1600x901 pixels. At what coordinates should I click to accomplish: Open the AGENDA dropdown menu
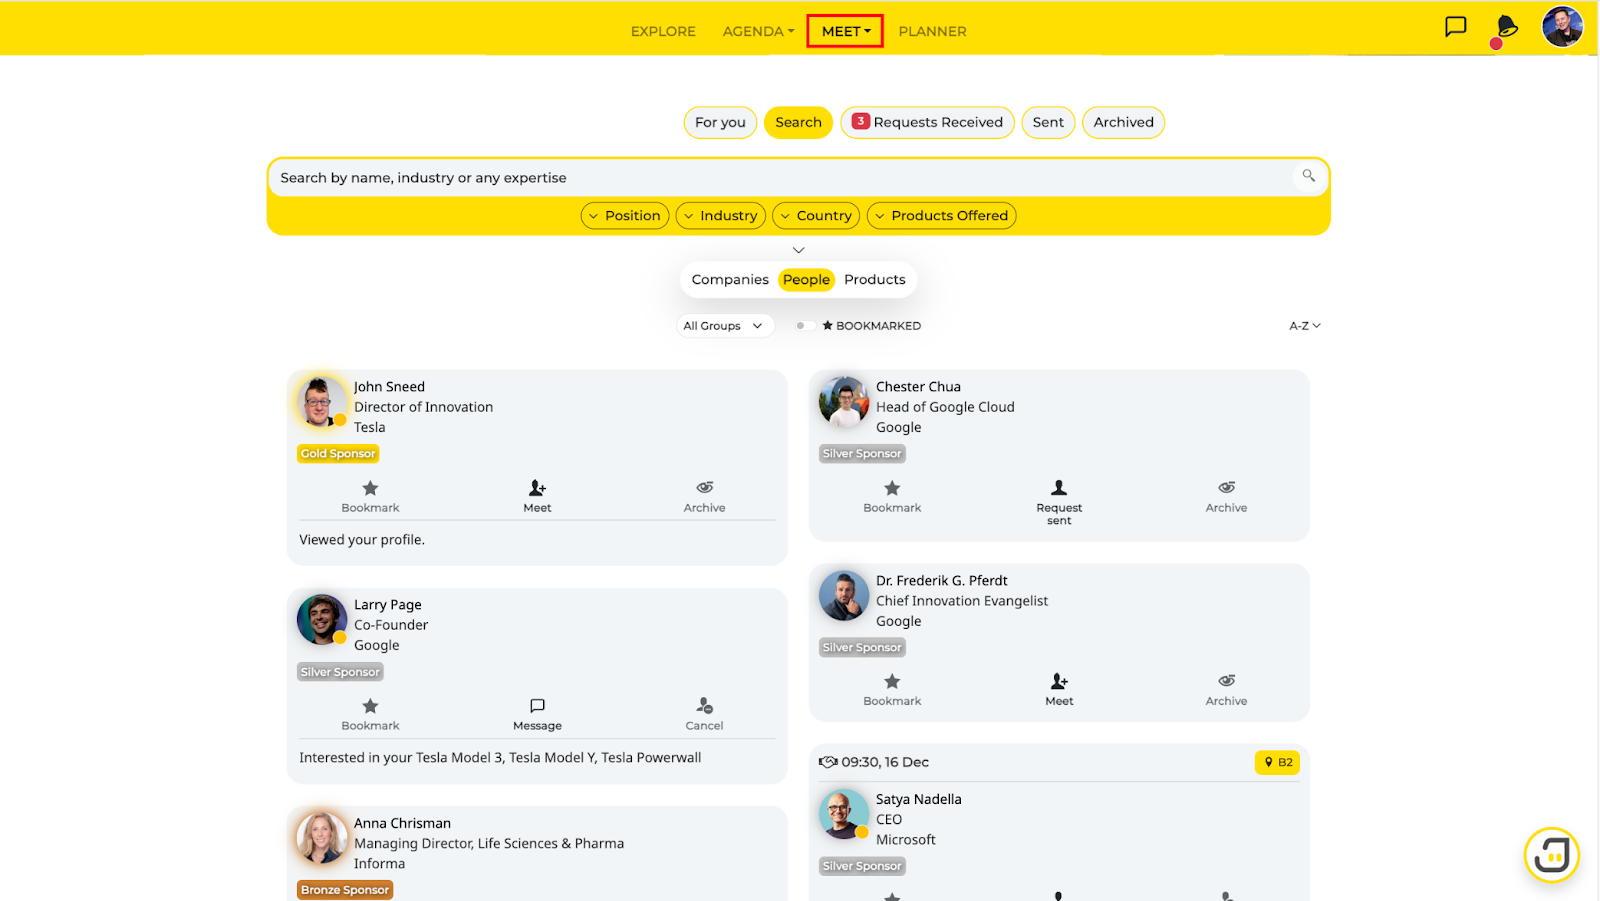(x=758, y=31)
